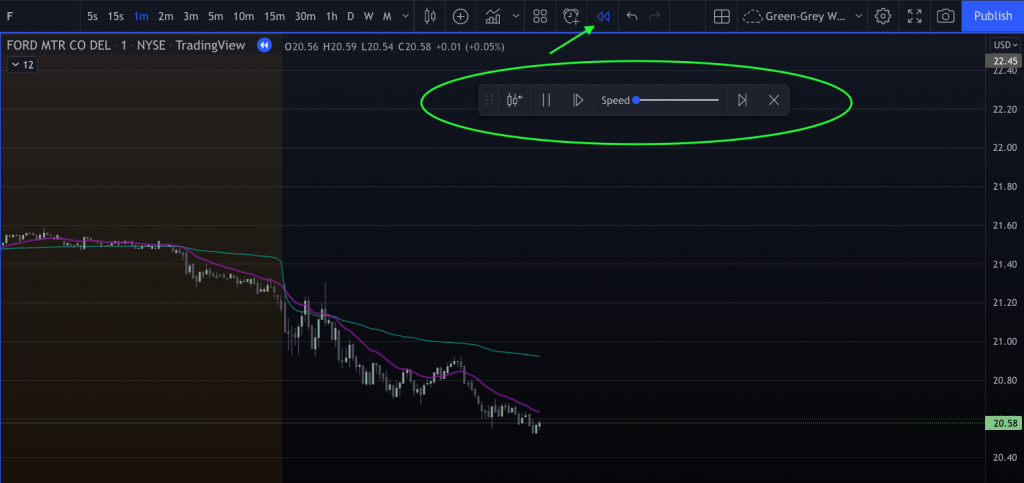Open the USD currency dropdown
This screenshot has height=483, width=1024.
pos(1006,45)
